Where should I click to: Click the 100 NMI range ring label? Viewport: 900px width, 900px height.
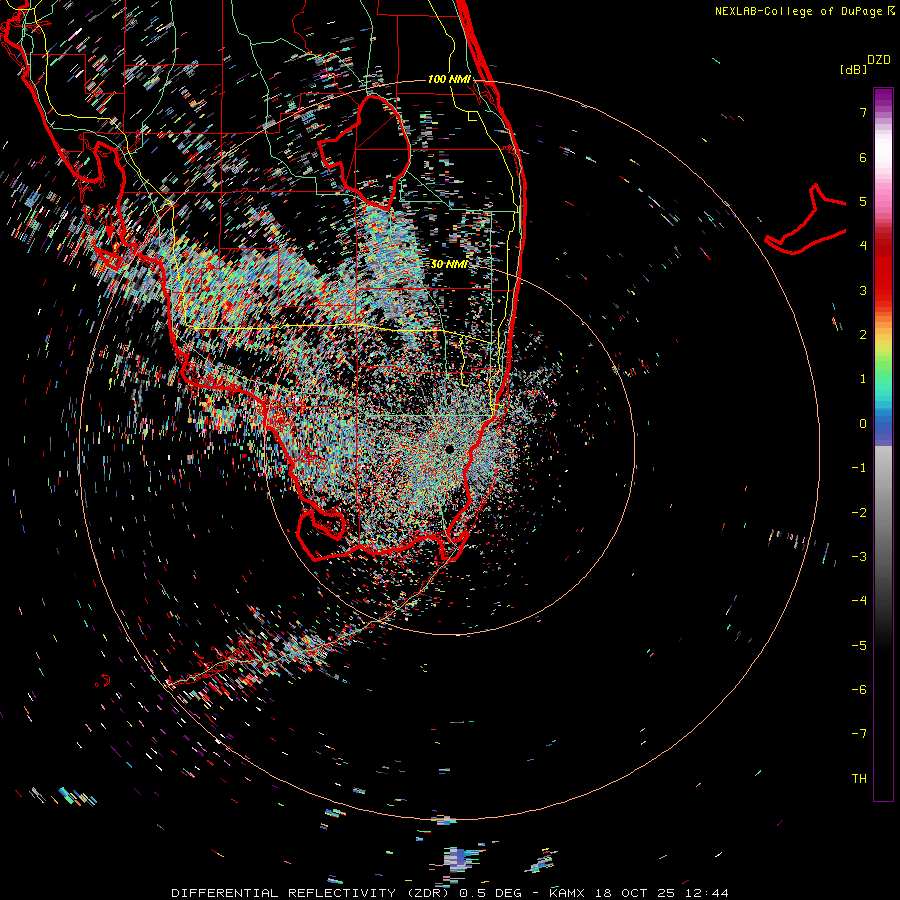pos(449,79)
